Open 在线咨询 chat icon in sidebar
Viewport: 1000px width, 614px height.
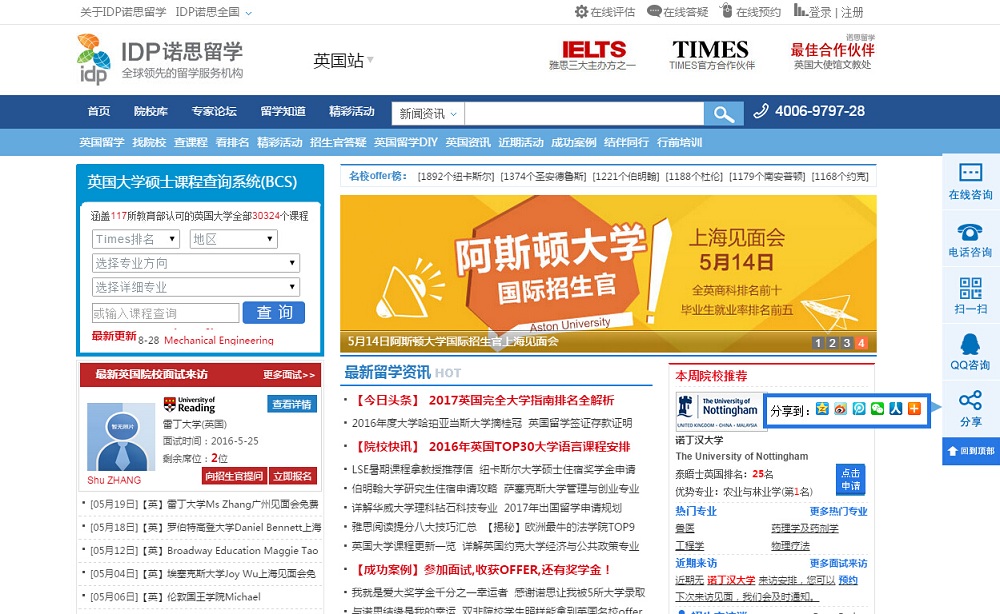coord(970,173)
